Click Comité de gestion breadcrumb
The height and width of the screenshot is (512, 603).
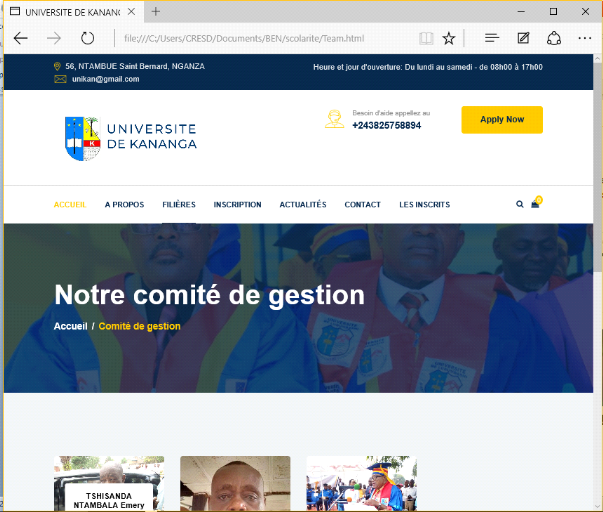pos(139,326)
